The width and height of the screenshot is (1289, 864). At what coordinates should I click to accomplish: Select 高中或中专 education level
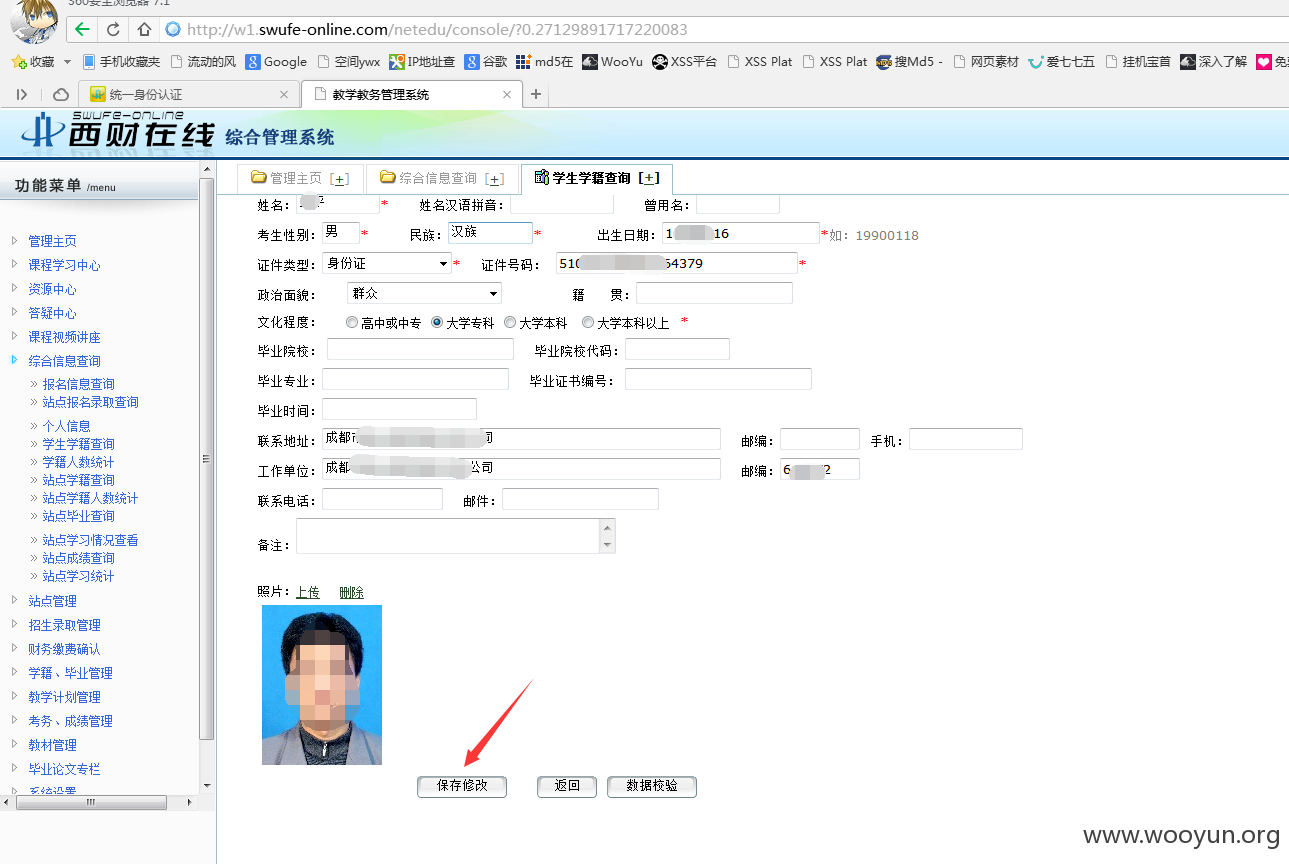(352, 323)
